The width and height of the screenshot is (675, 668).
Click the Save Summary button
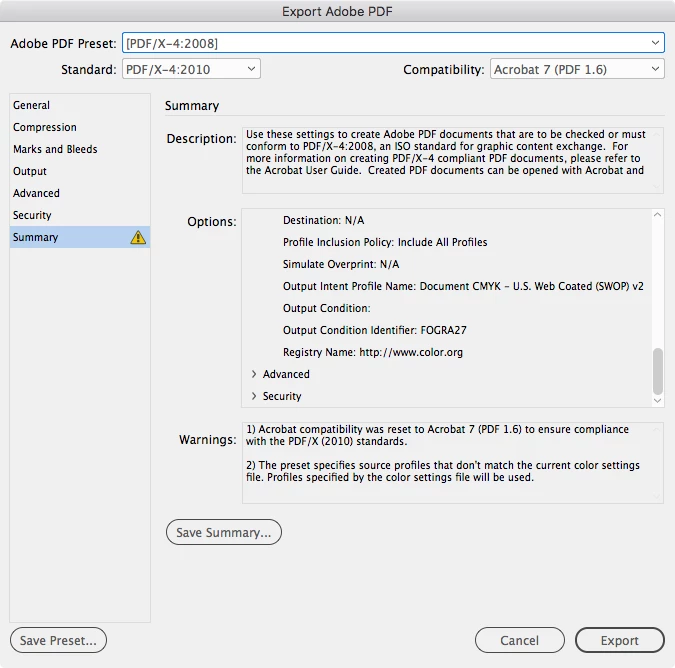point(224,532)
